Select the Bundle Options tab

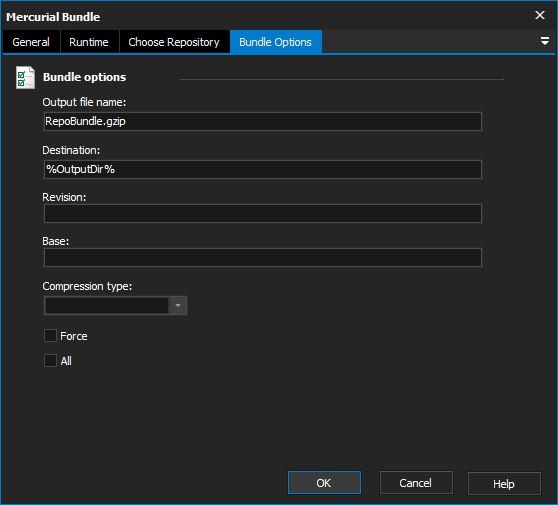275,42
